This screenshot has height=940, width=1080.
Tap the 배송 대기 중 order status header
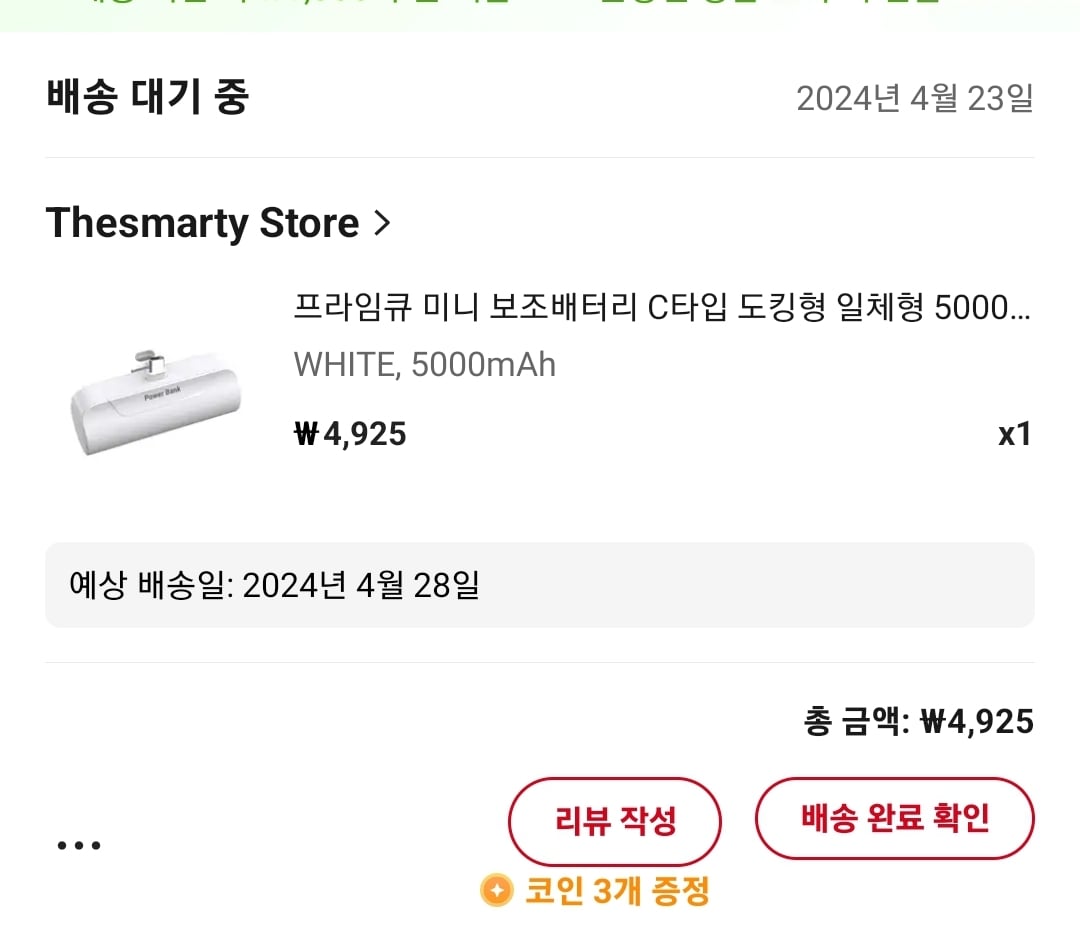pos(147,96)
